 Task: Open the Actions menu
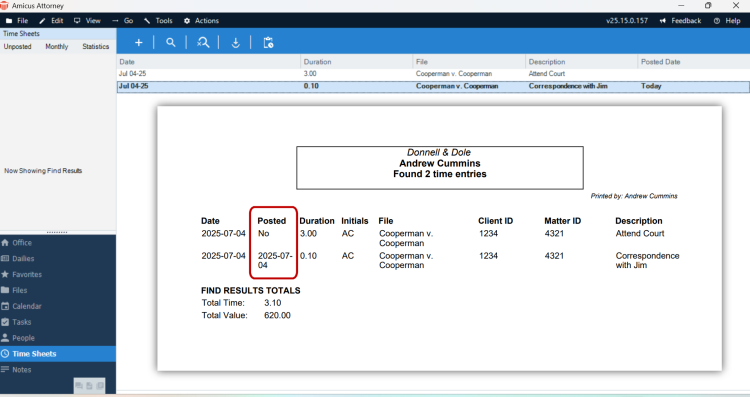tap(201, 21)
